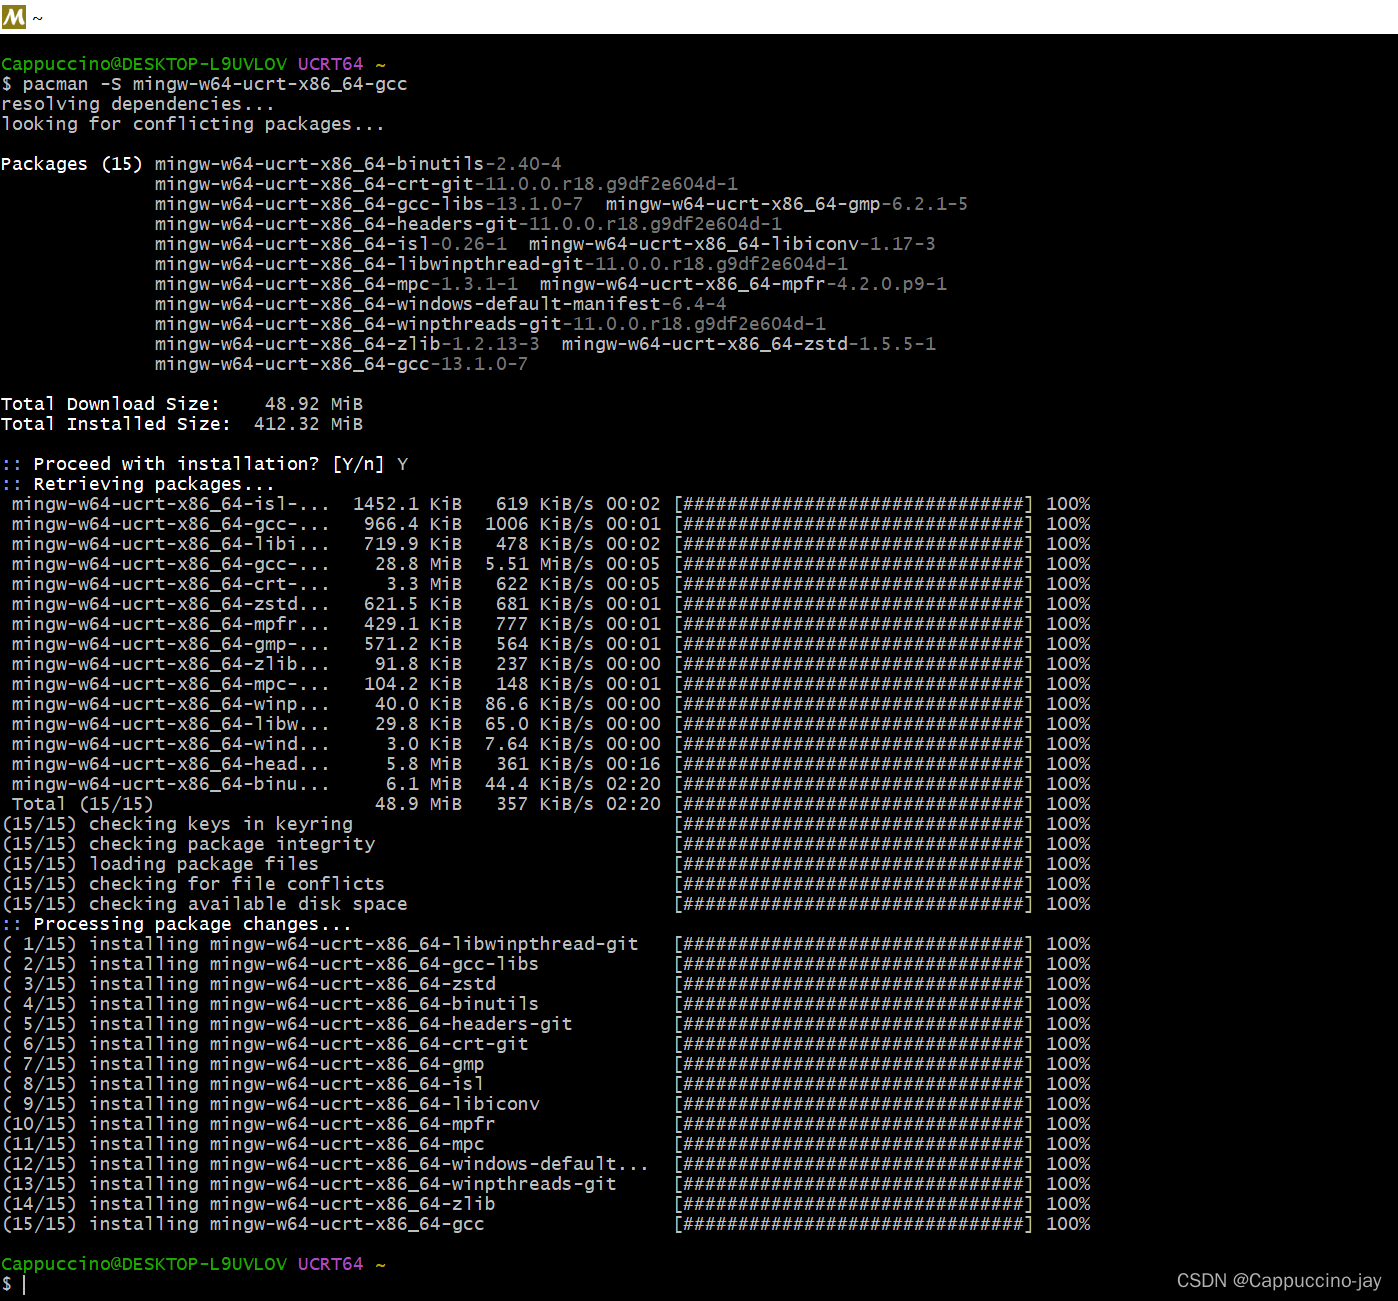Image resolution: width=1398 pixels, height=1301 pixels.
Task: Click the MSYS2 icon in title bar
Action: pyautogui.click(x=14, y=17)
